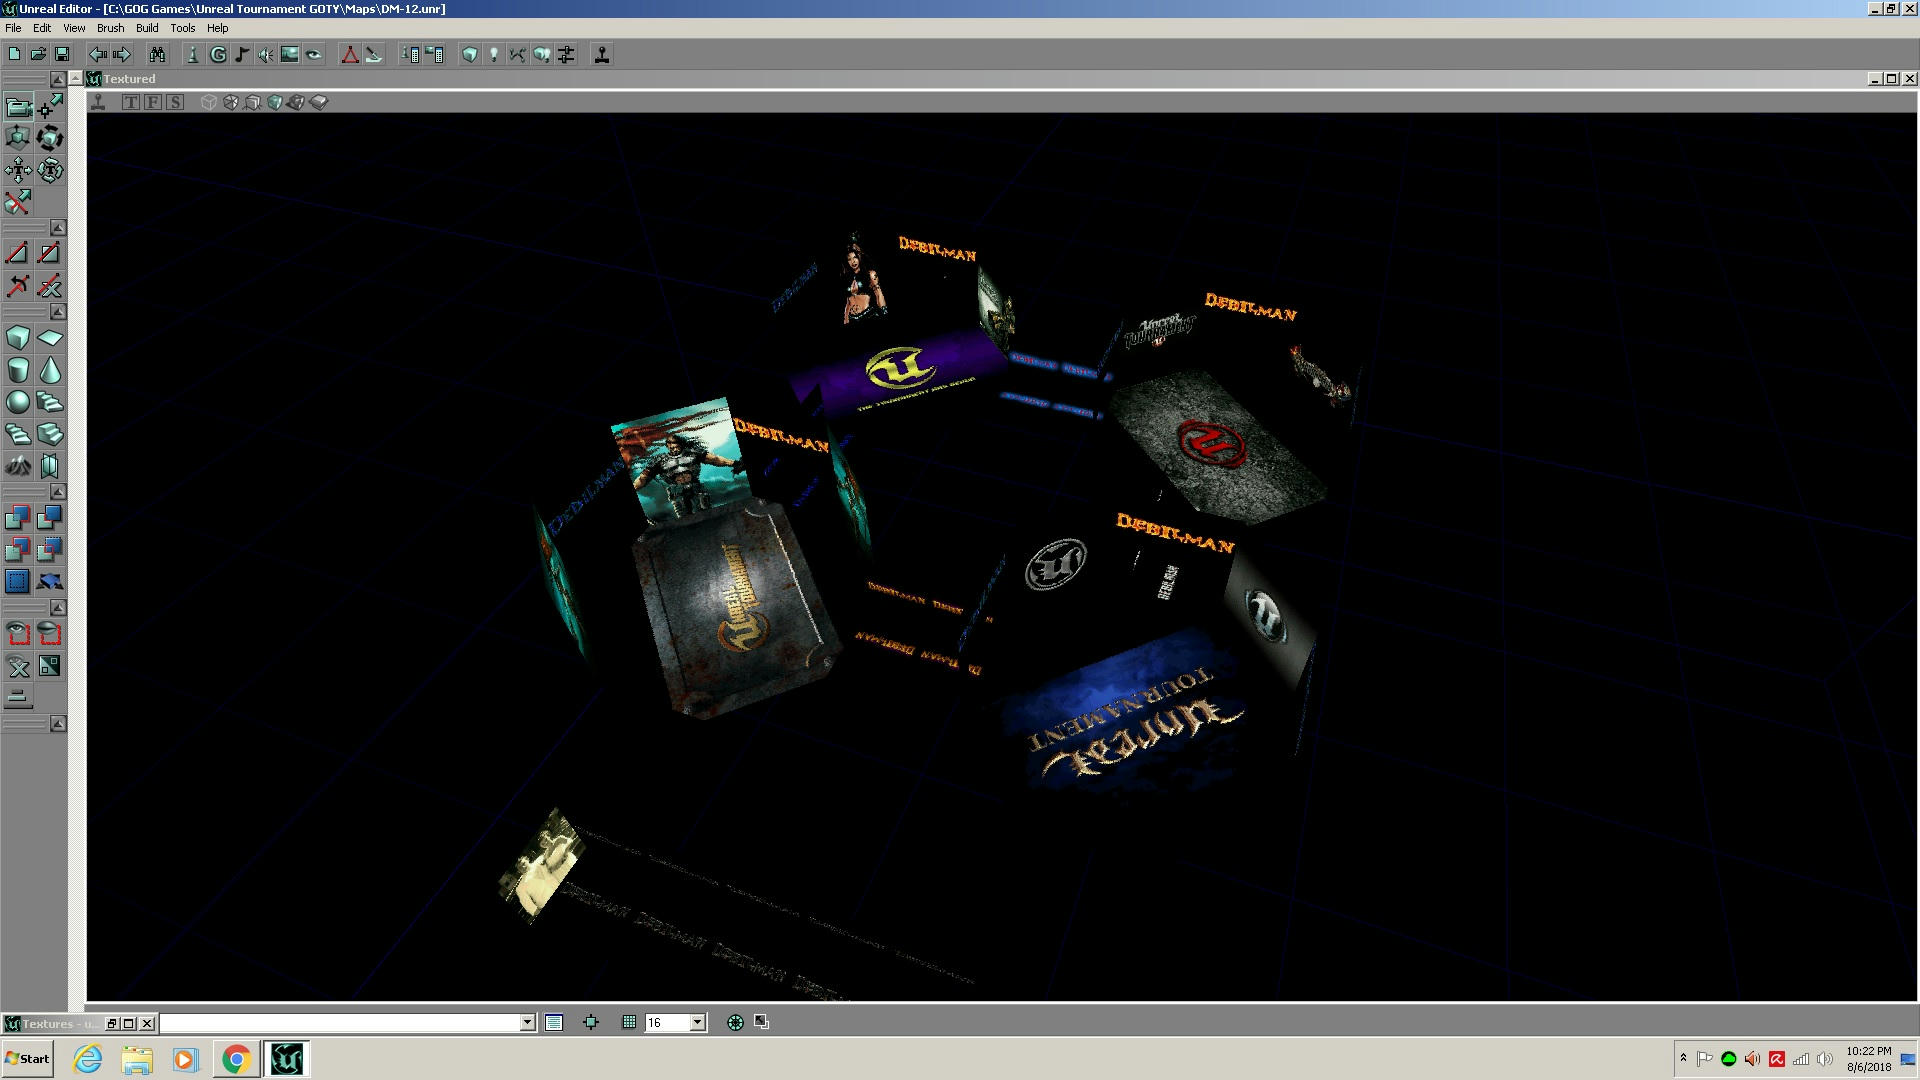
Task: Select brush scaling tool
Action: (x=18, y=138)
